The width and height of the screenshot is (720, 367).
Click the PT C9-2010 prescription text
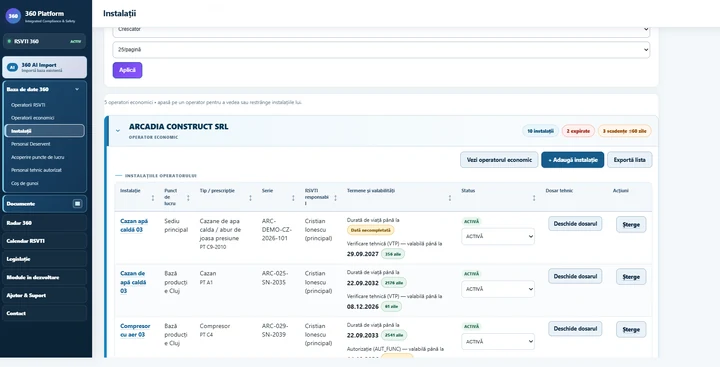(x=213, y=247)
